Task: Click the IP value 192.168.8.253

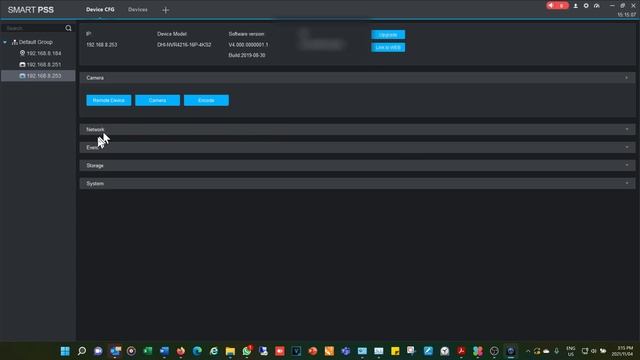Action: (x=102, y=44)
